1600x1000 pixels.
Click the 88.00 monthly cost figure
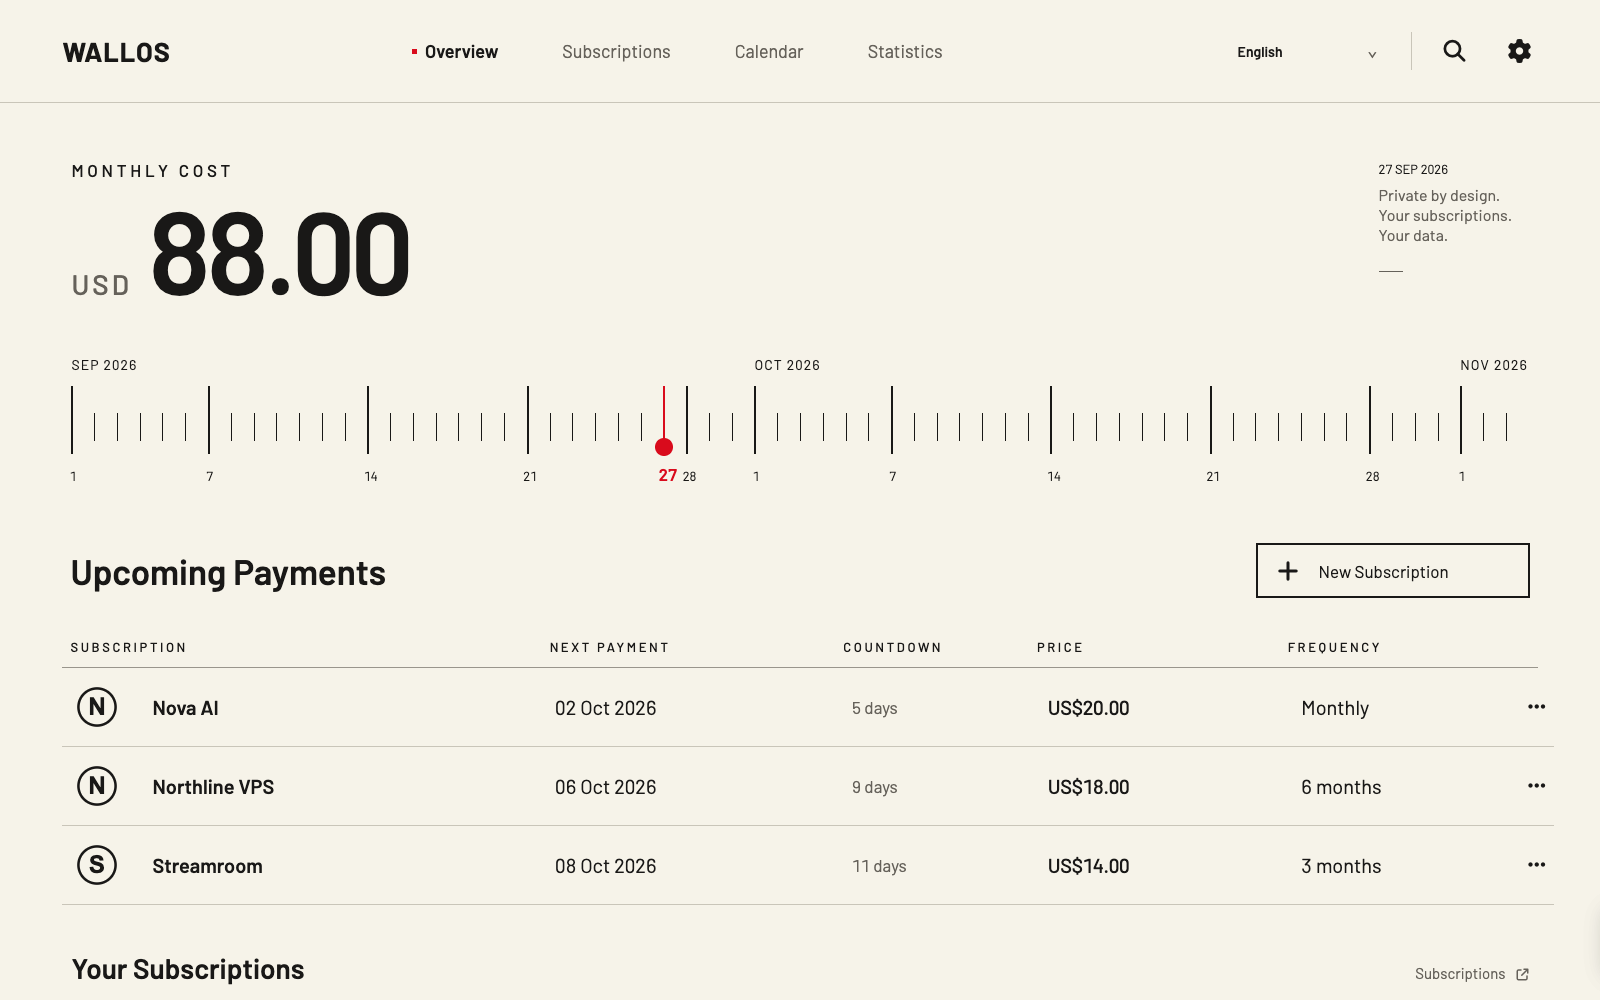pos(281,253)
